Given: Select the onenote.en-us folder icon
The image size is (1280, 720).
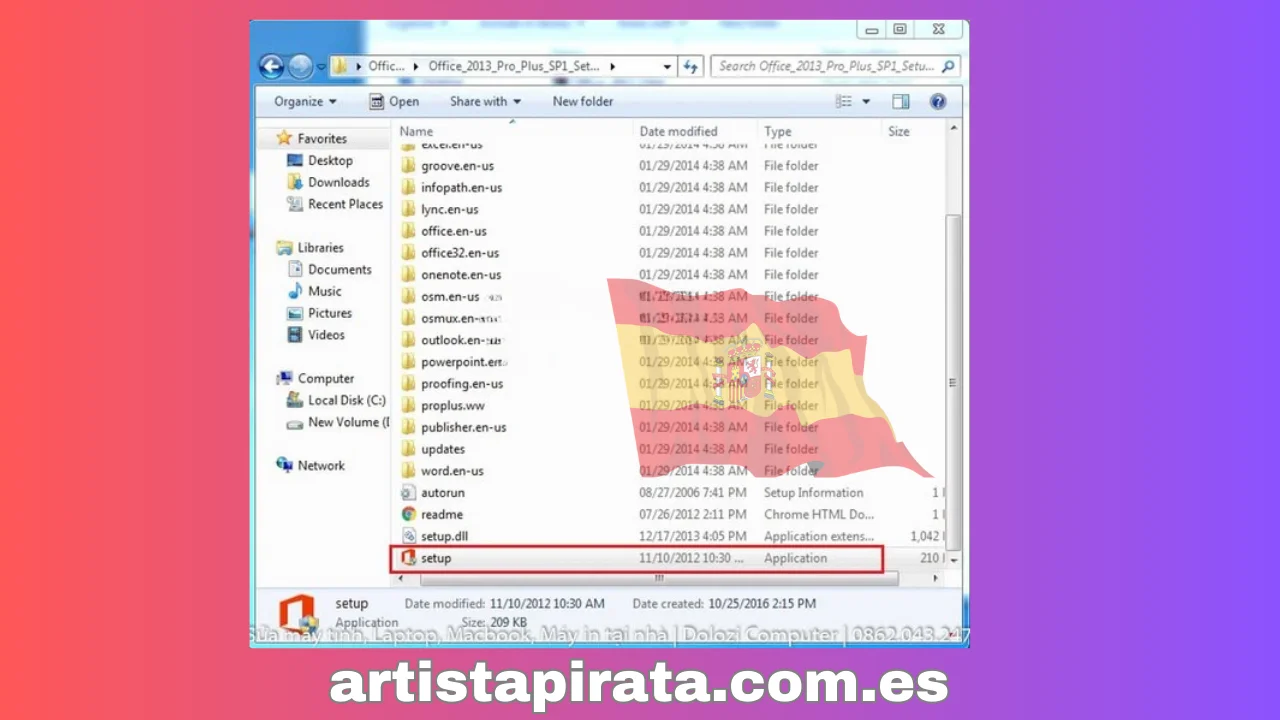Looking at the screenshot, I should click(408, 275).
